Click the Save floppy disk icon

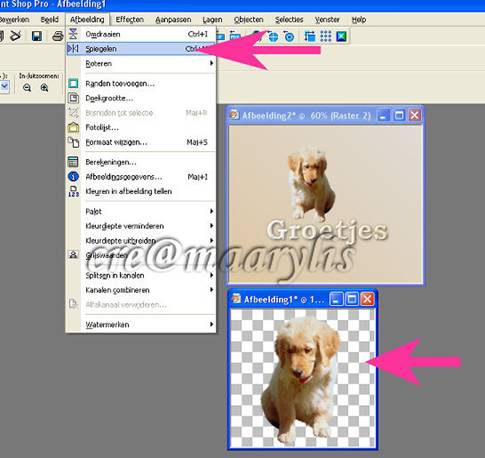(37, 36)
